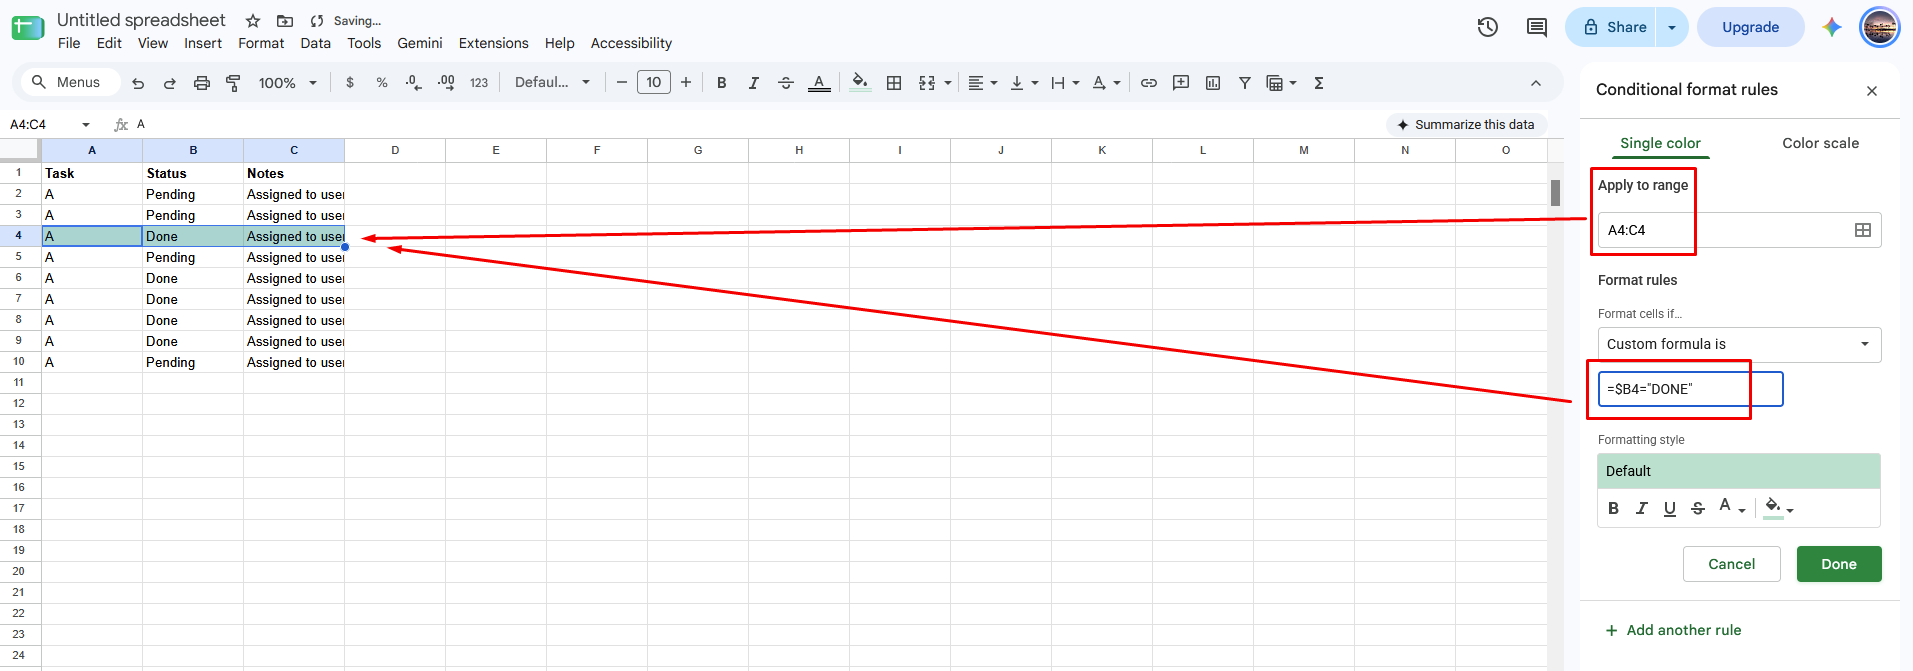Insert link icon in toolbar

coord(1149,83)
